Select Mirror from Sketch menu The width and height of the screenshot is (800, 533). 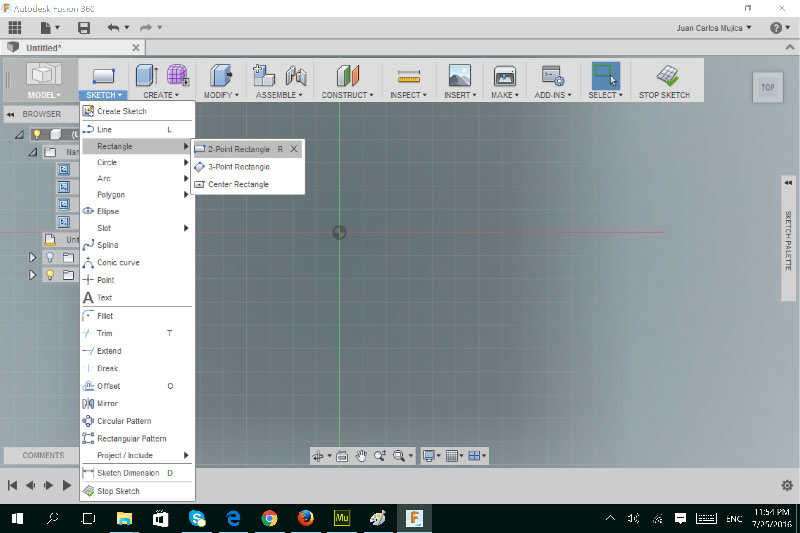[137, 403]
